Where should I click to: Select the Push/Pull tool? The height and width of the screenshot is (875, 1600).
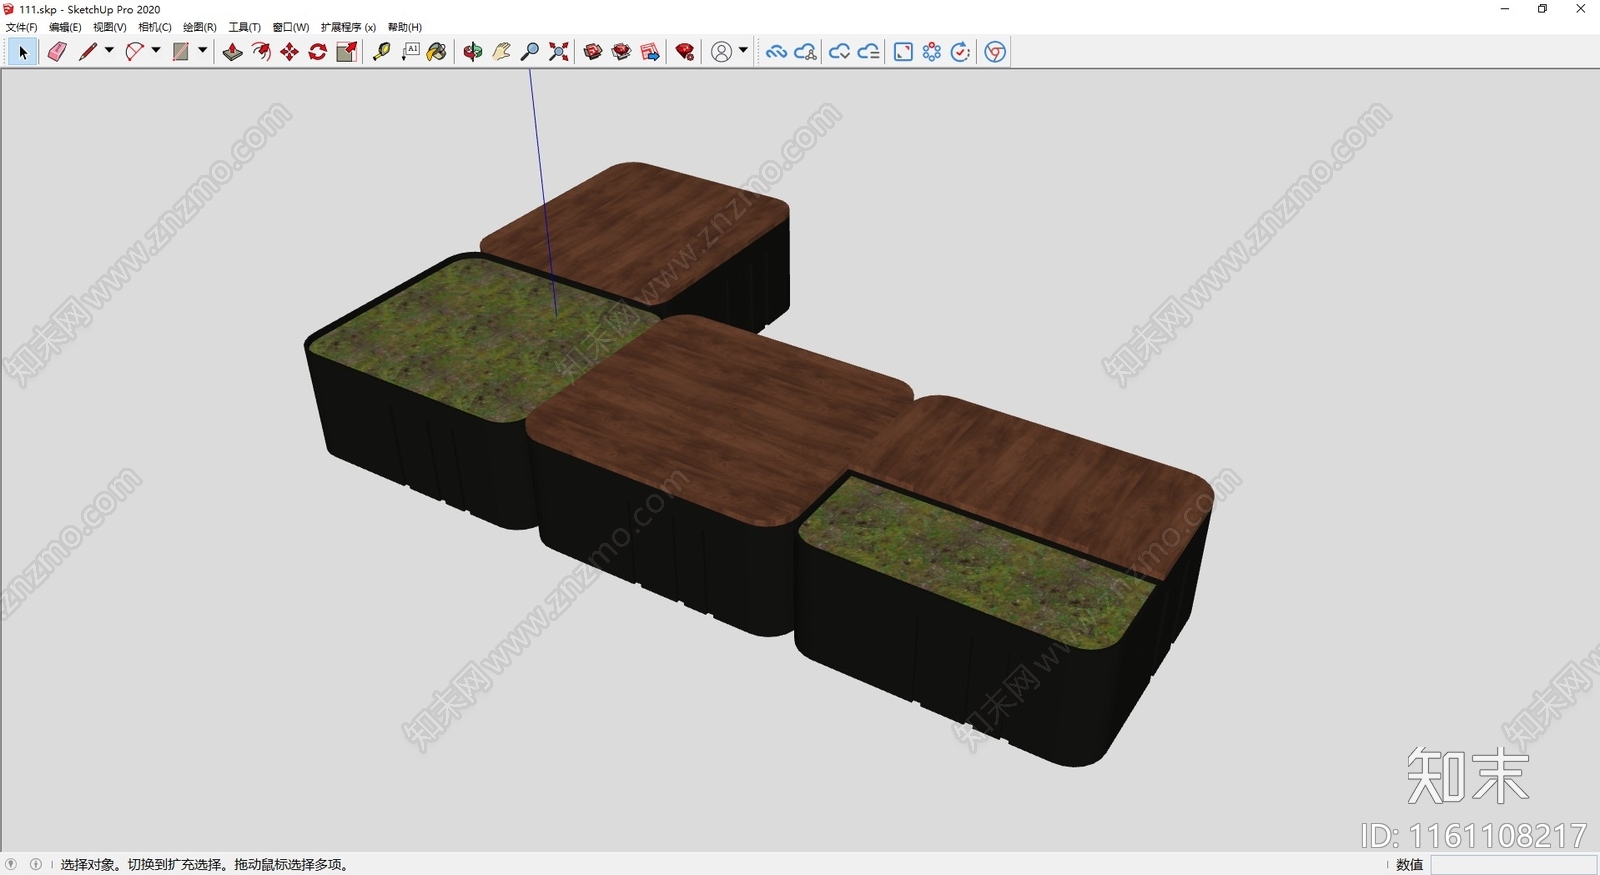pyautogui.click(x=232, y=52)
